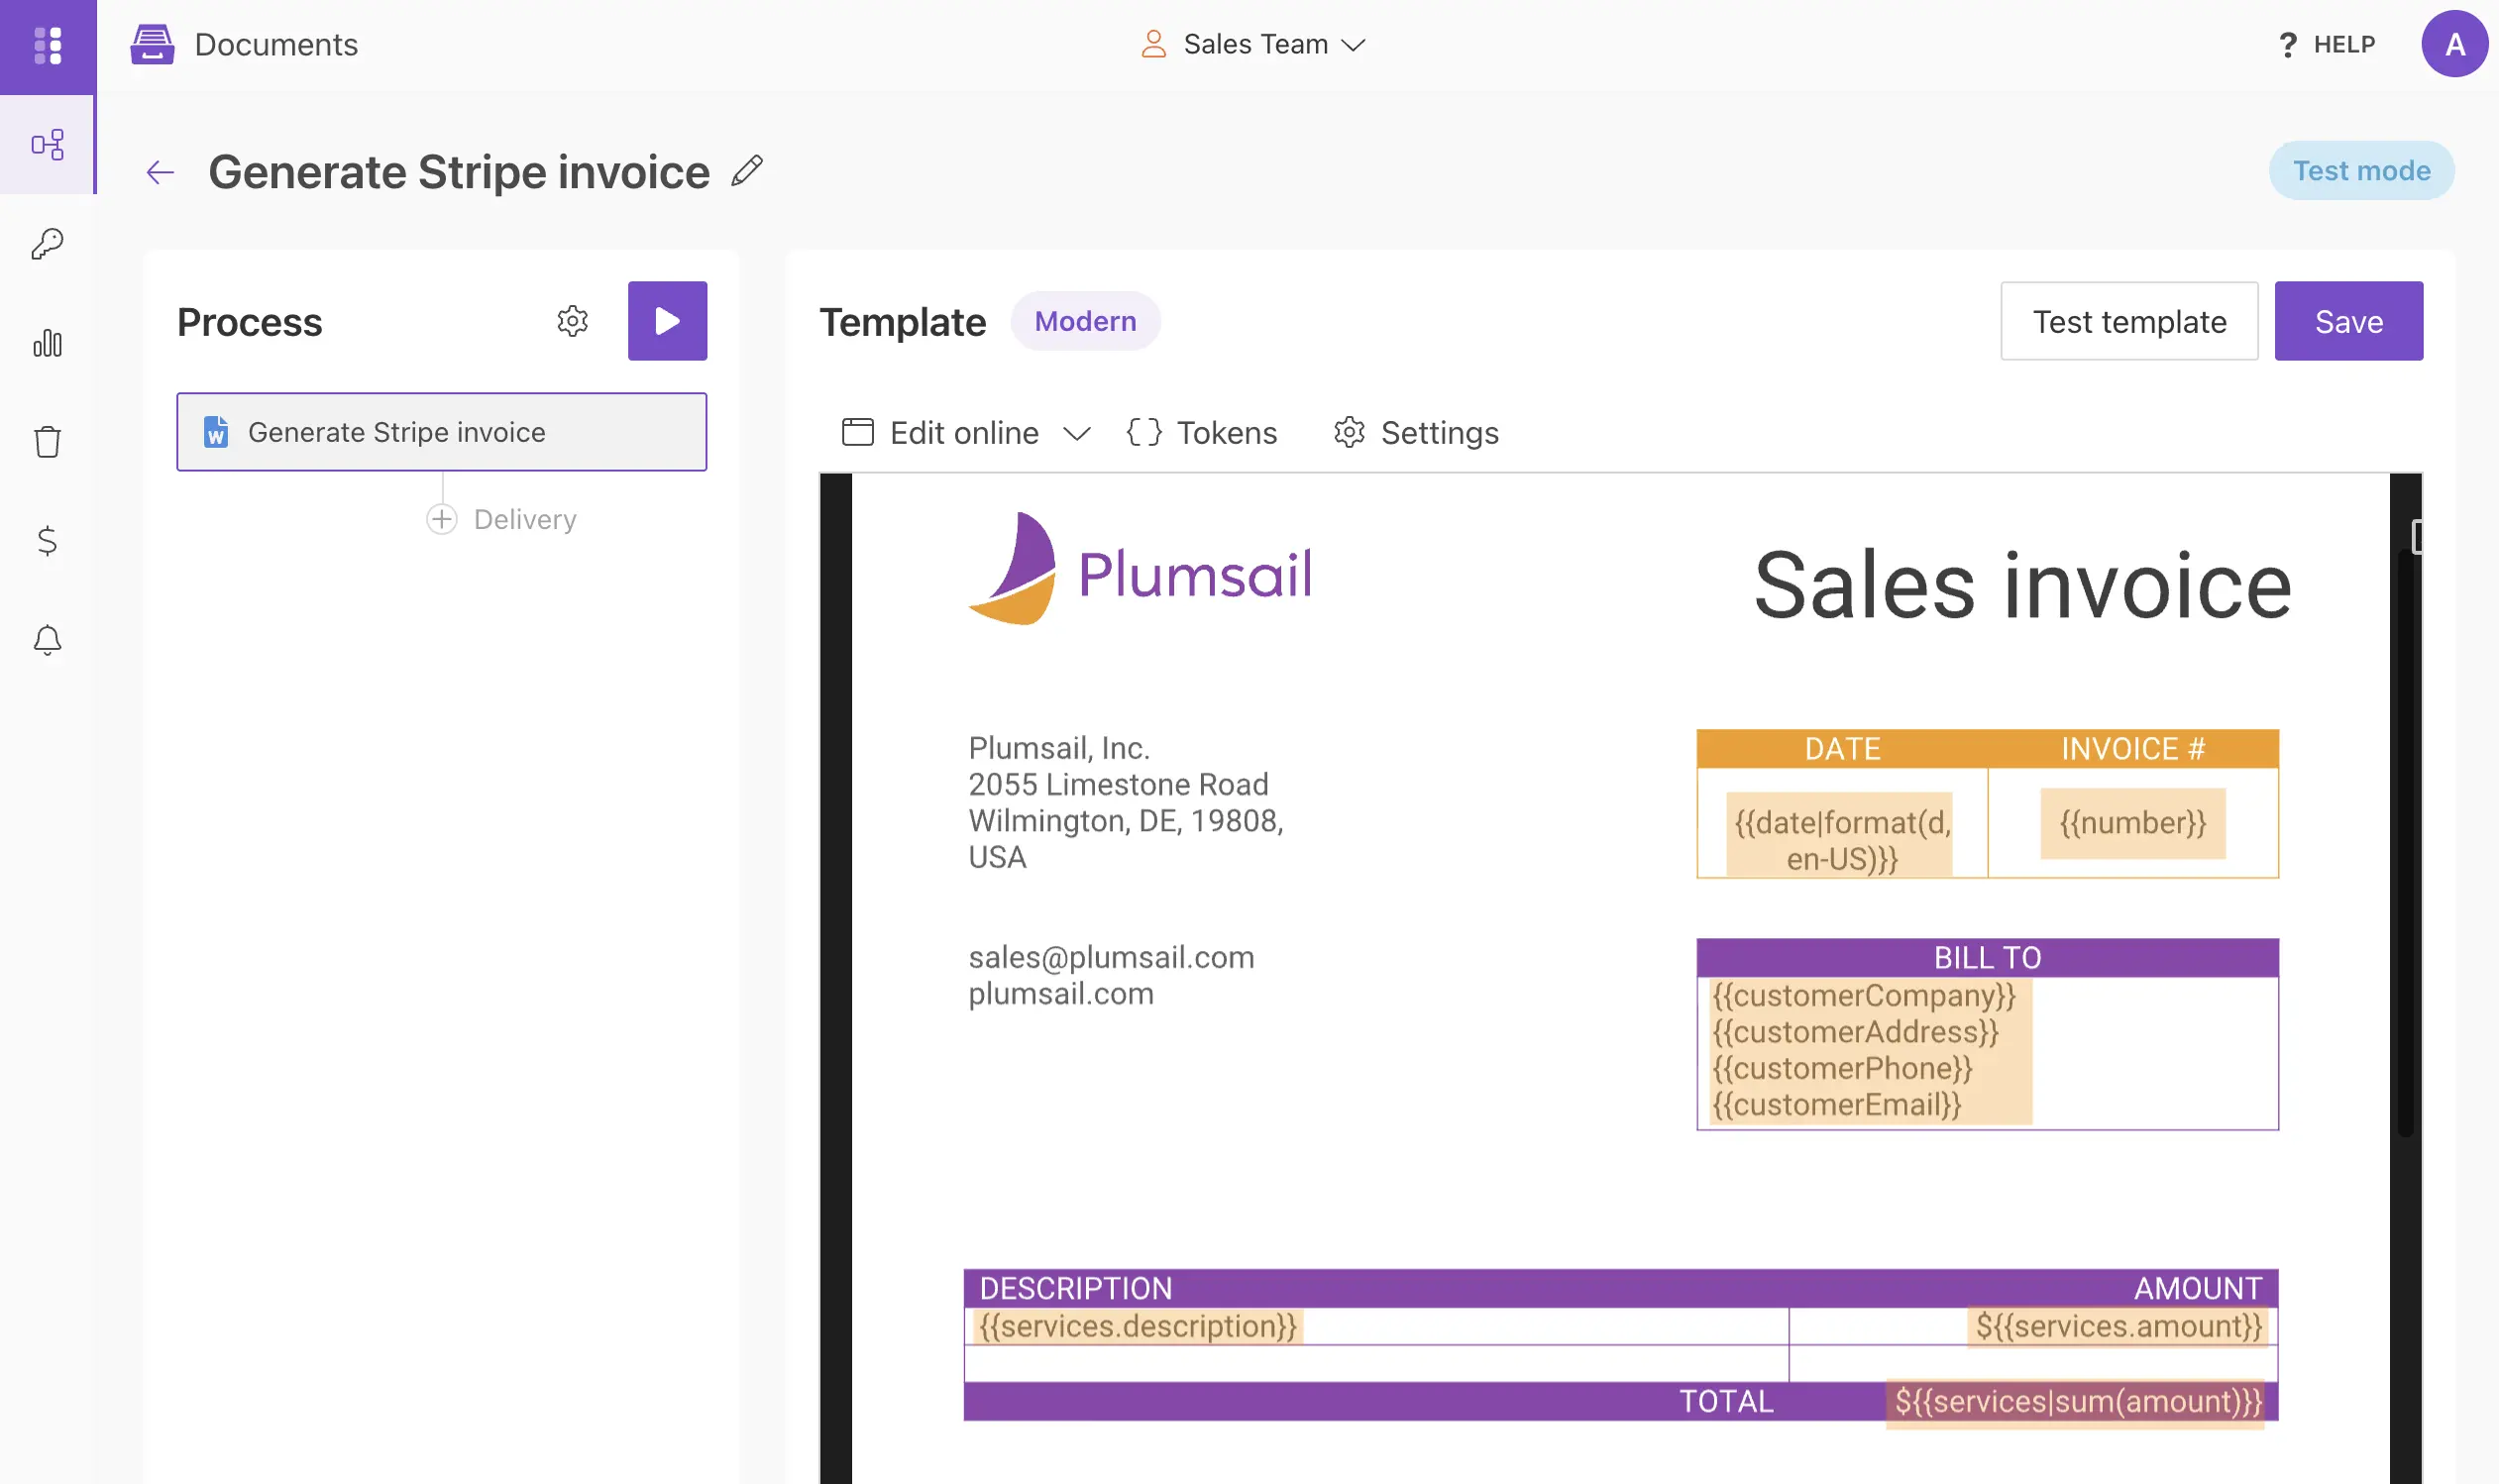Select the Generate Stripe invoice process step

point(442,432)
